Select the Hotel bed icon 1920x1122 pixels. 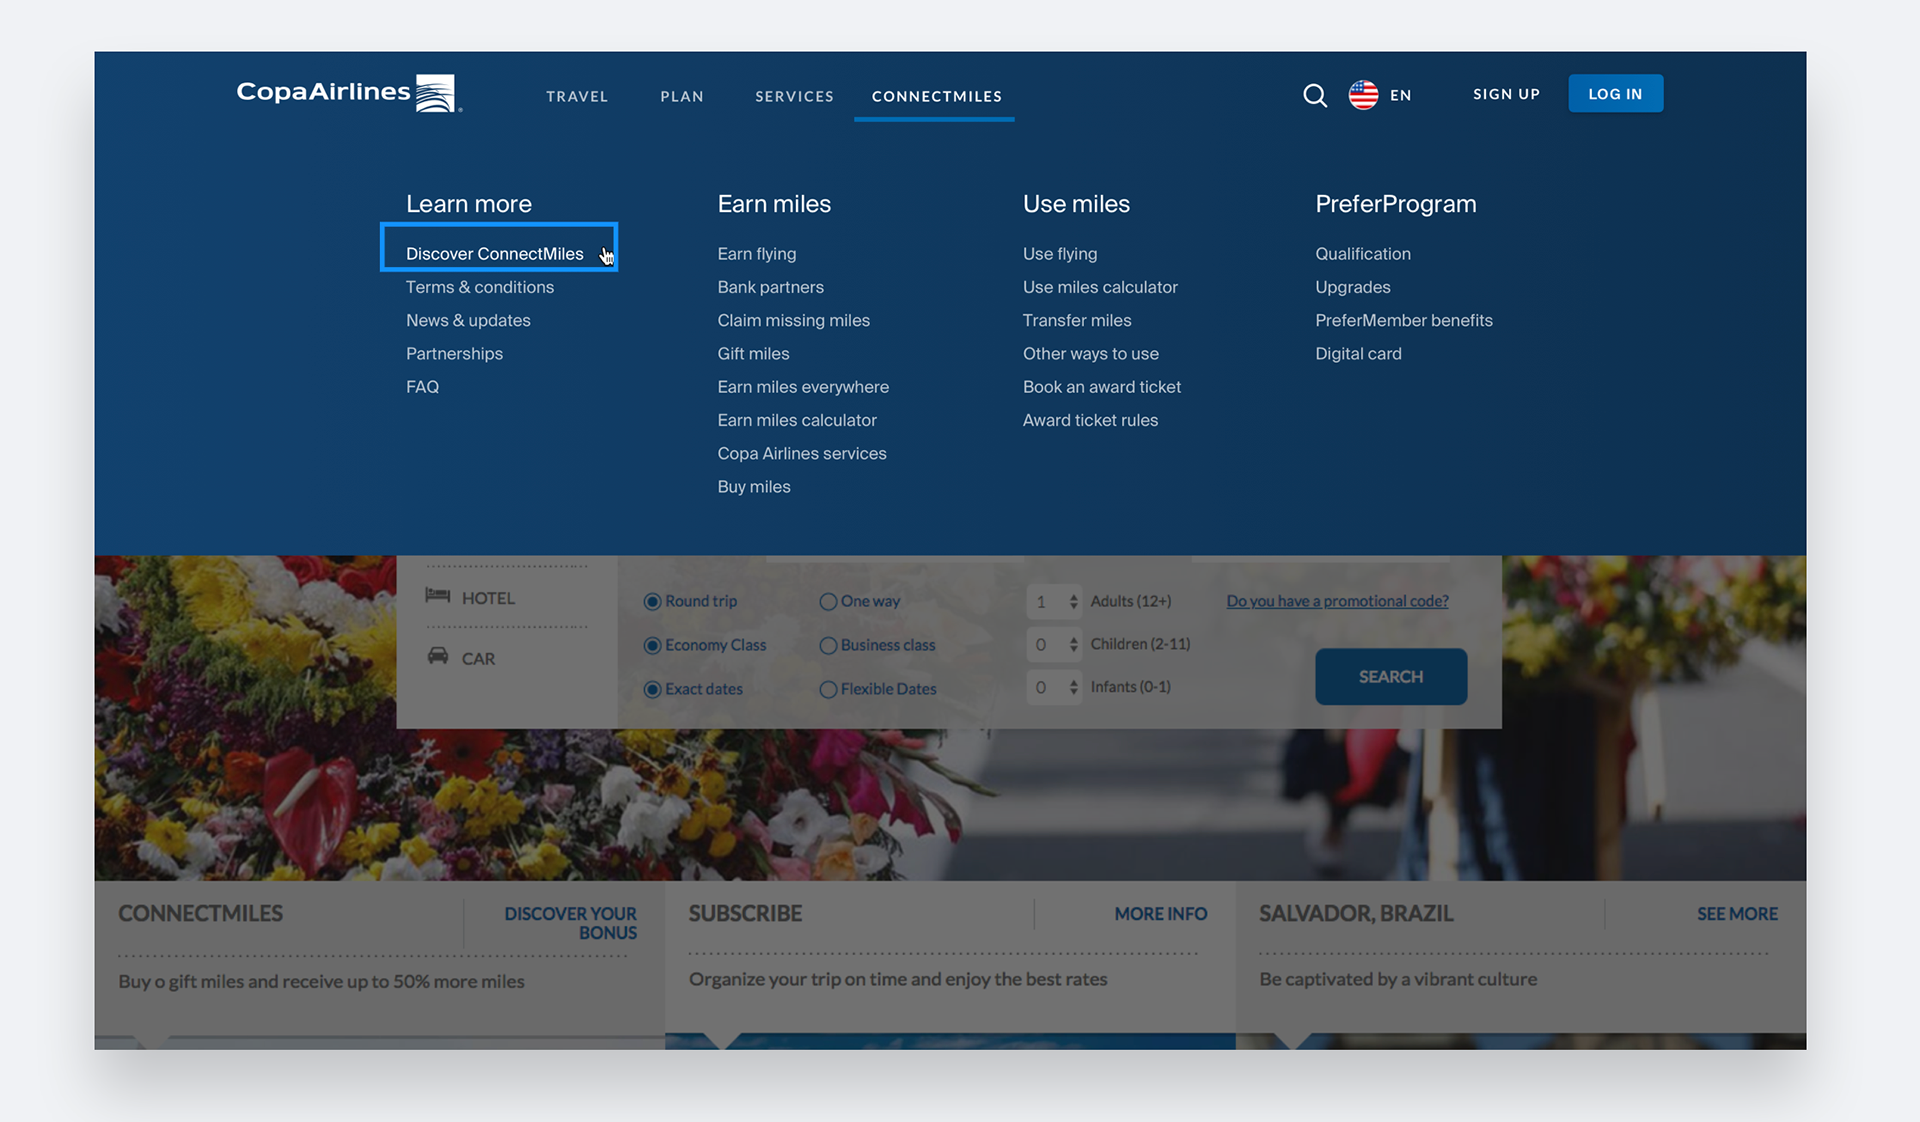coord(438,596)
